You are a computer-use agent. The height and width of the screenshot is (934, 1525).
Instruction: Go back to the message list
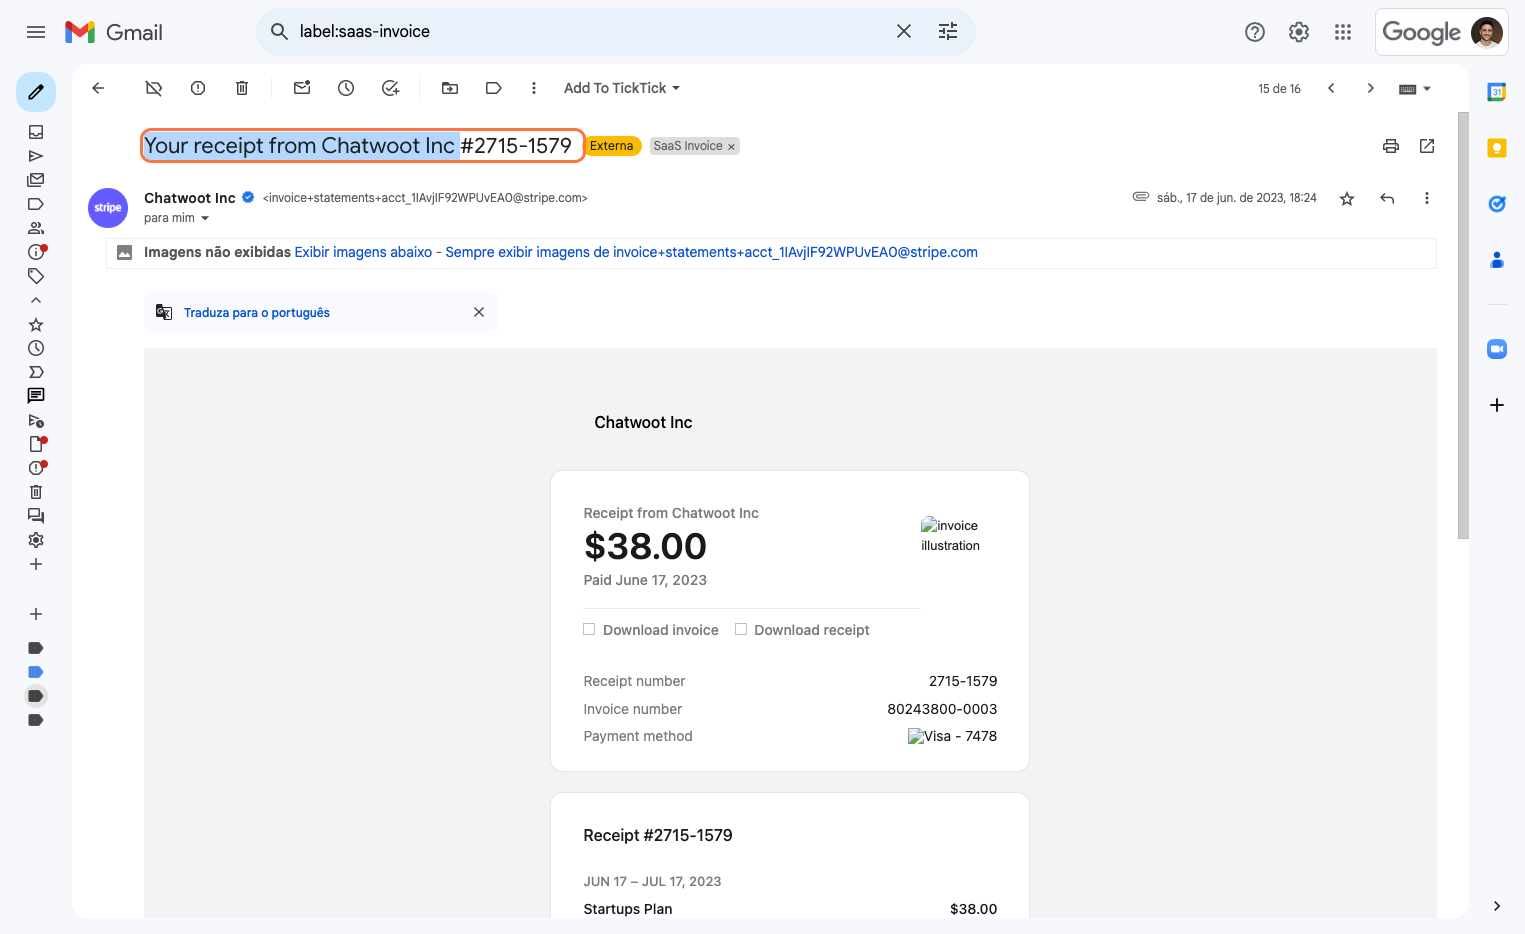[x=98, y=88]
